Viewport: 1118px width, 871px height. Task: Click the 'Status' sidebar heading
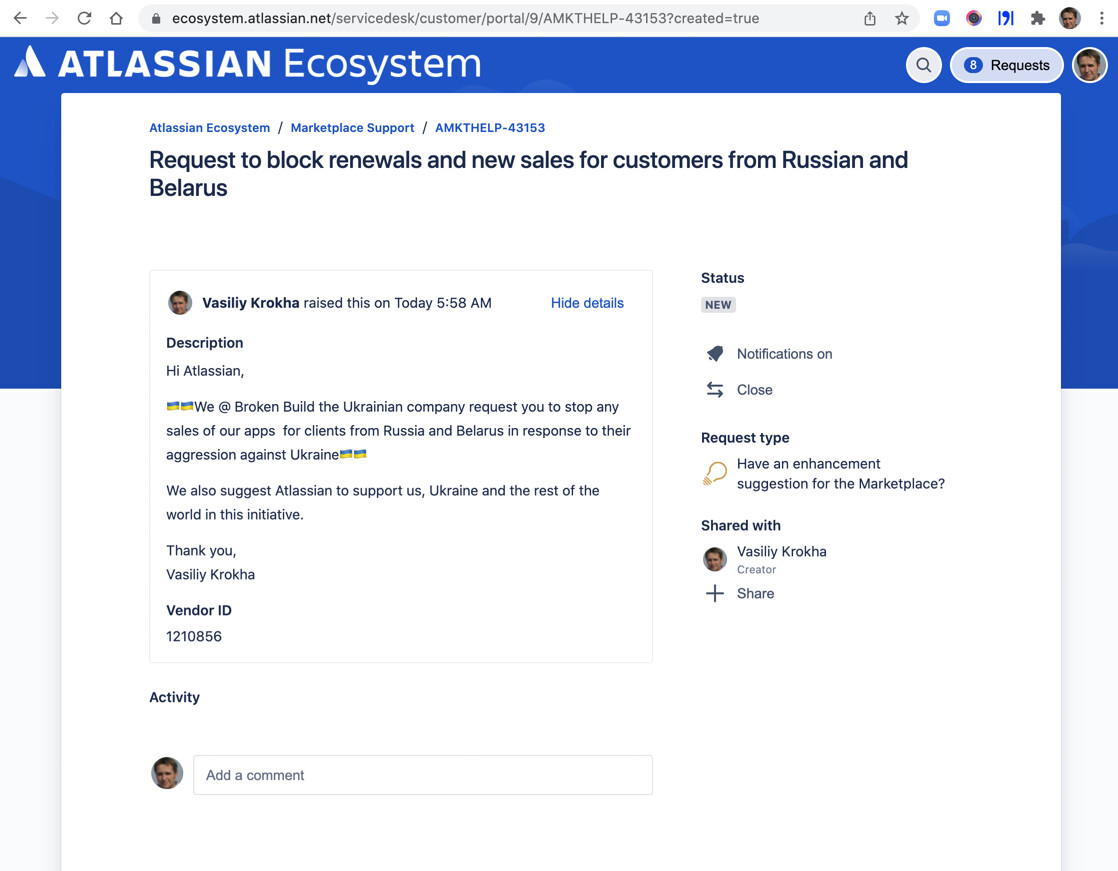point(722,278)
